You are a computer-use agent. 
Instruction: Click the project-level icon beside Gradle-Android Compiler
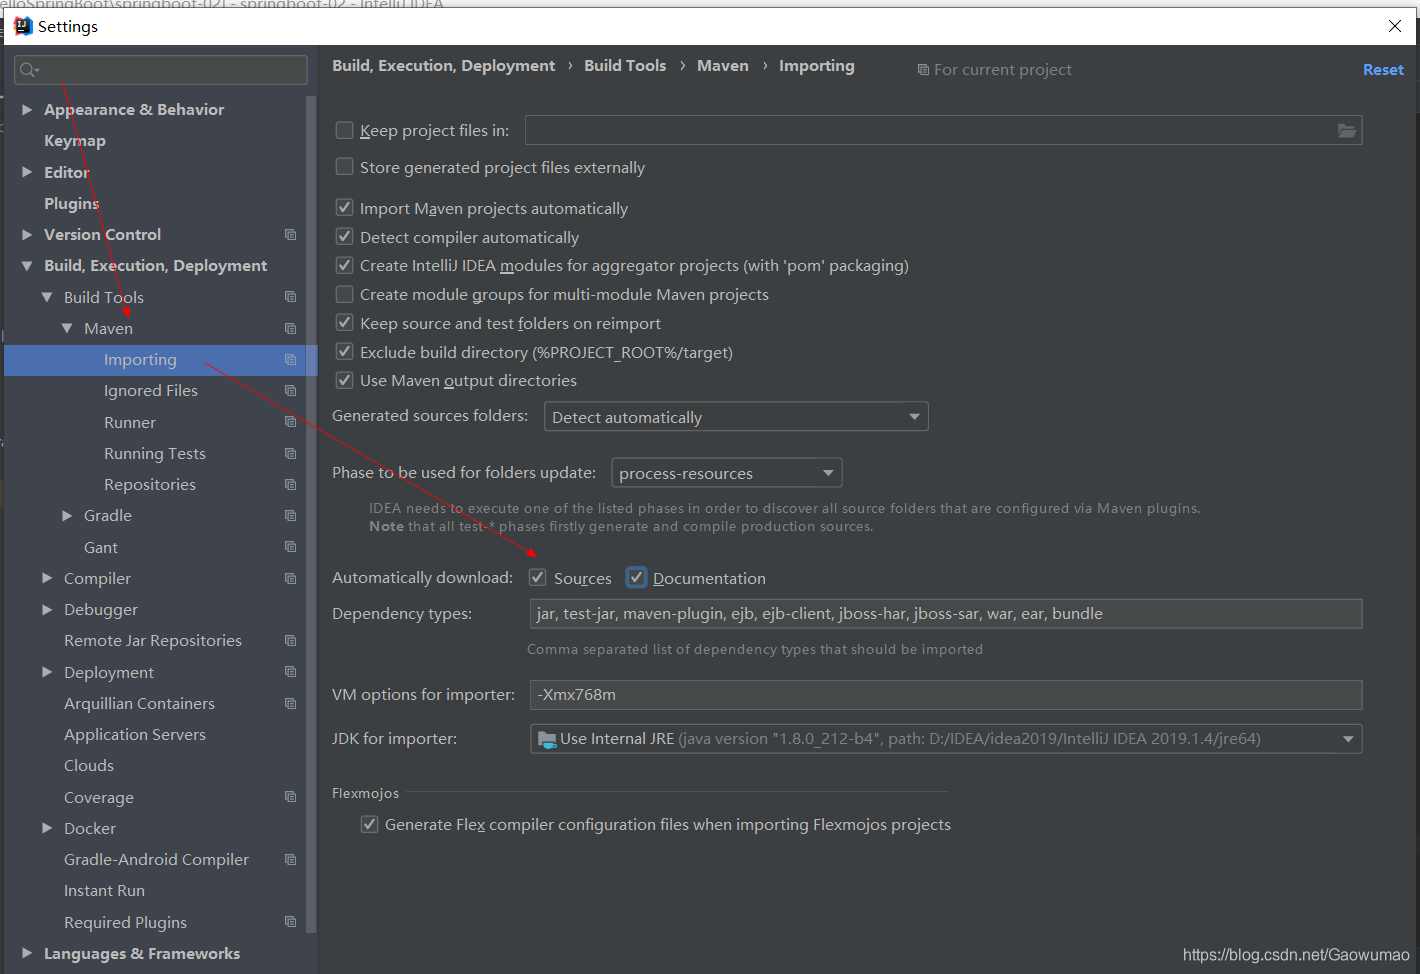(290, 860)
